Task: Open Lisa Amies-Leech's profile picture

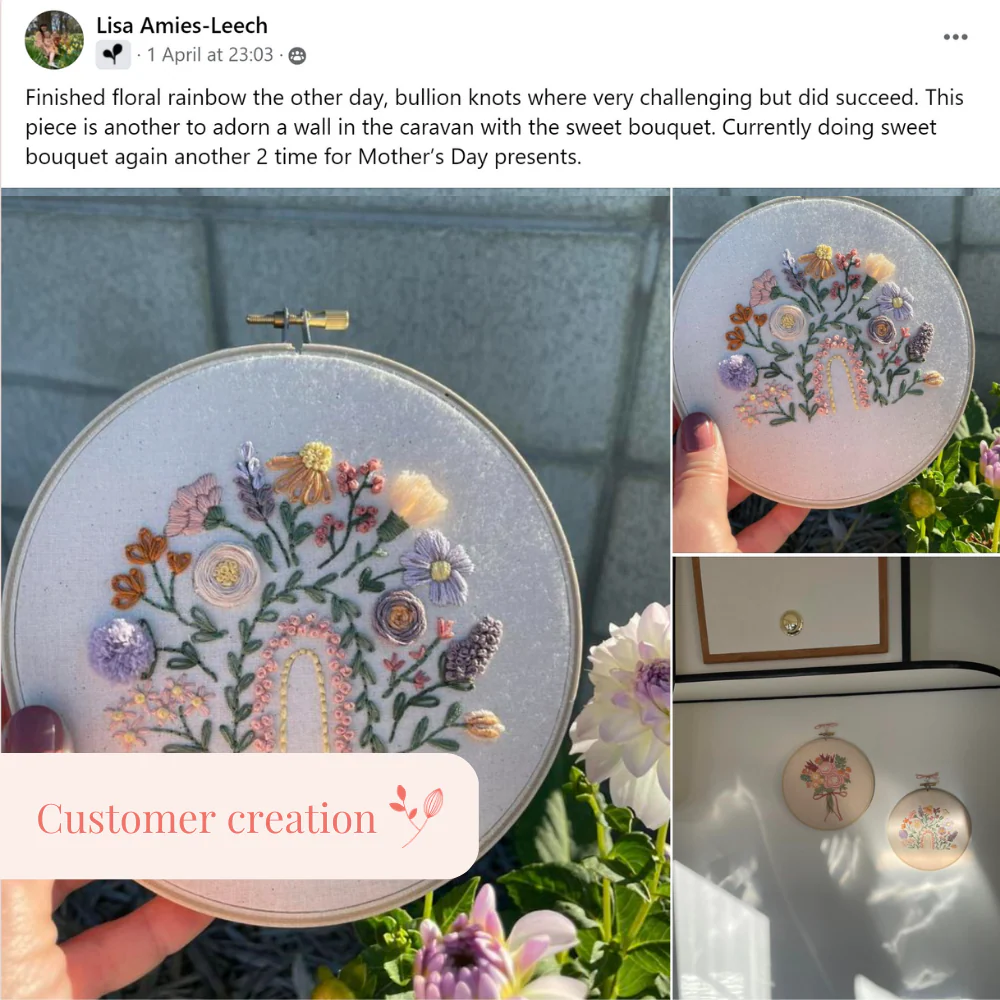Action: (54, 40)
